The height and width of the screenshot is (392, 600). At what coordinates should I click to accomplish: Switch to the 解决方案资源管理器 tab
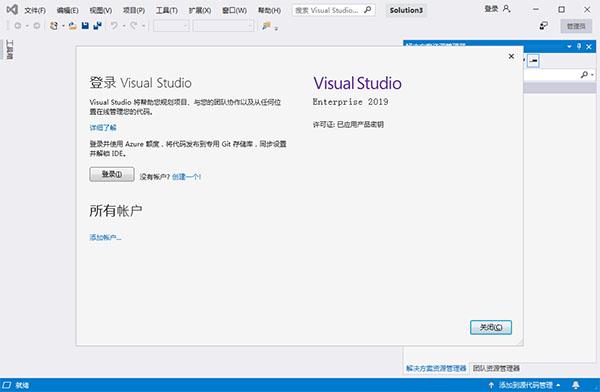[436, 368]
